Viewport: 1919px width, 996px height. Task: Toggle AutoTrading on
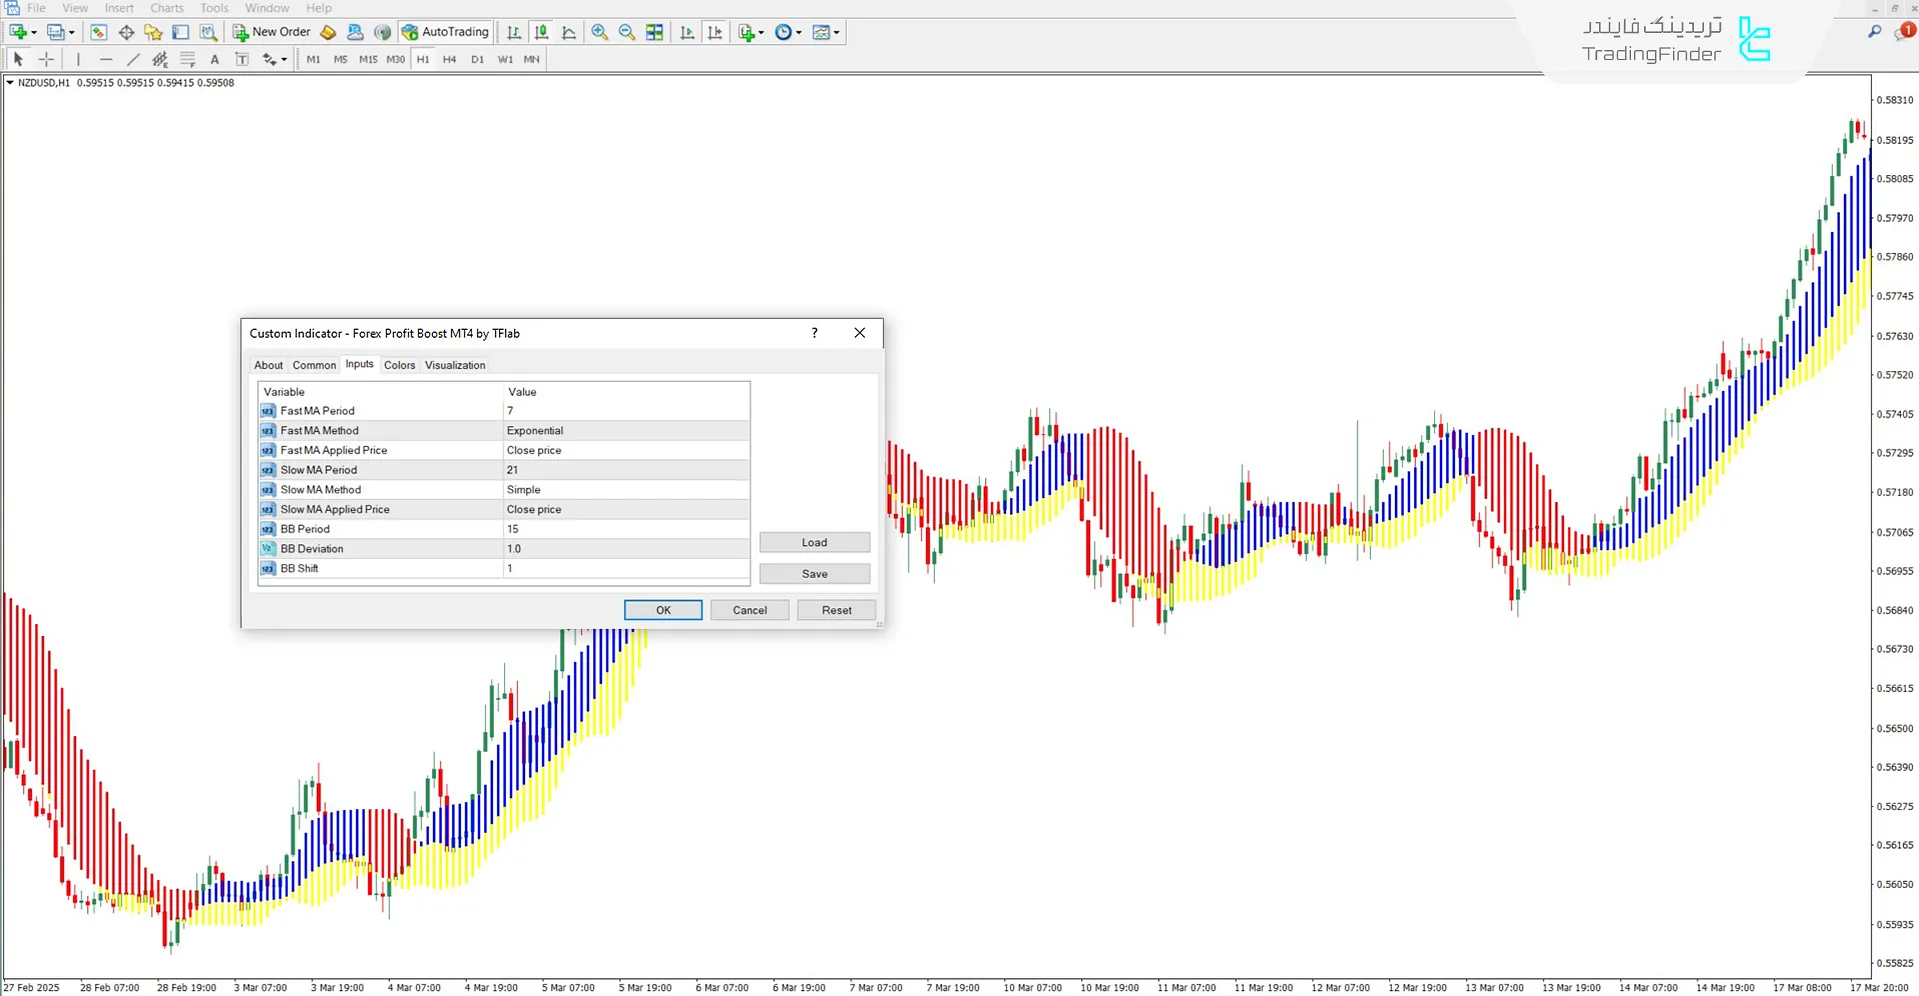tap(445, 32)
